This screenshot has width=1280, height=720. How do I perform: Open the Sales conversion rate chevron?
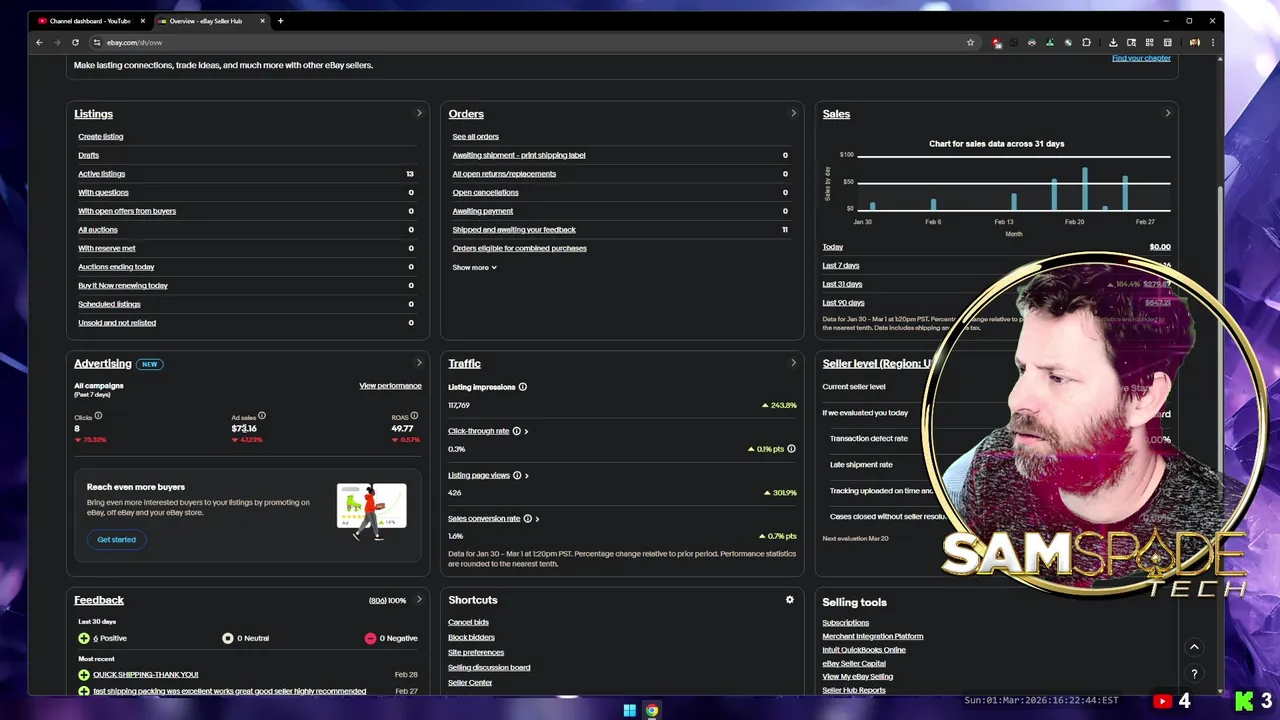coord(537,519)
